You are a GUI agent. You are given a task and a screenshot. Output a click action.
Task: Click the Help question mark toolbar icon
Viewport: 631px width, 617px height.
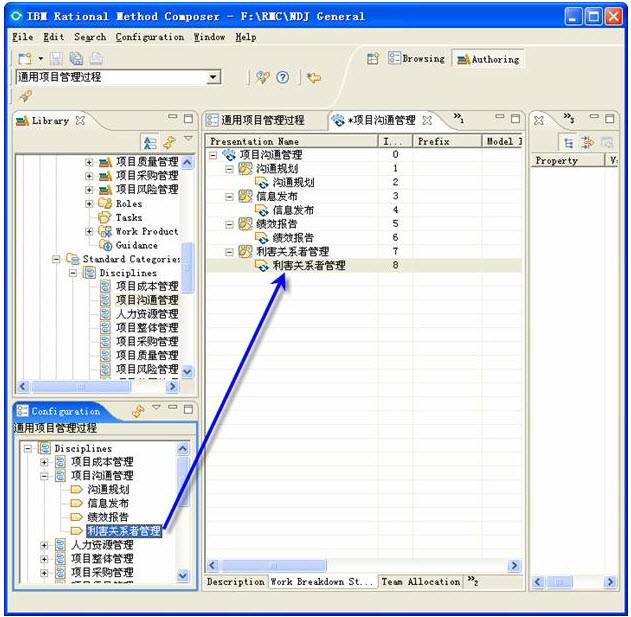click(283, 77)
